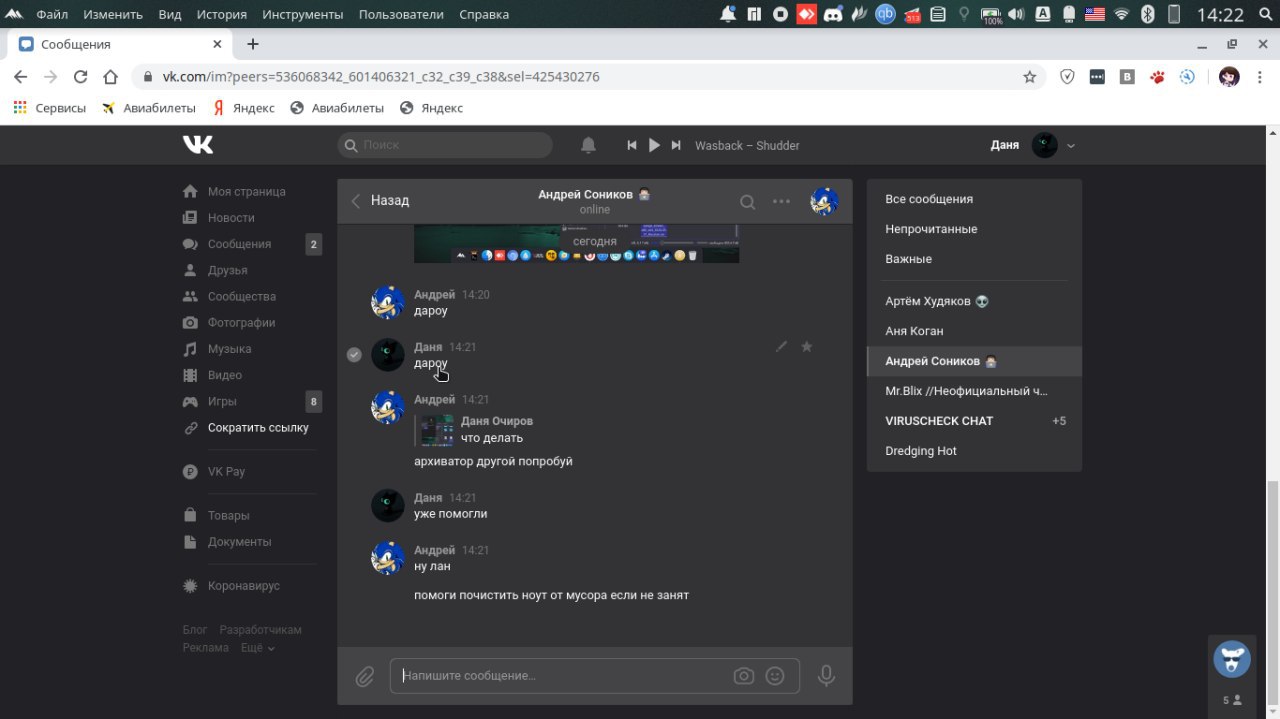Open the Сервисы apps bookmark
This screenshot has width=1280, height=719.
click(x=49, y=108)
